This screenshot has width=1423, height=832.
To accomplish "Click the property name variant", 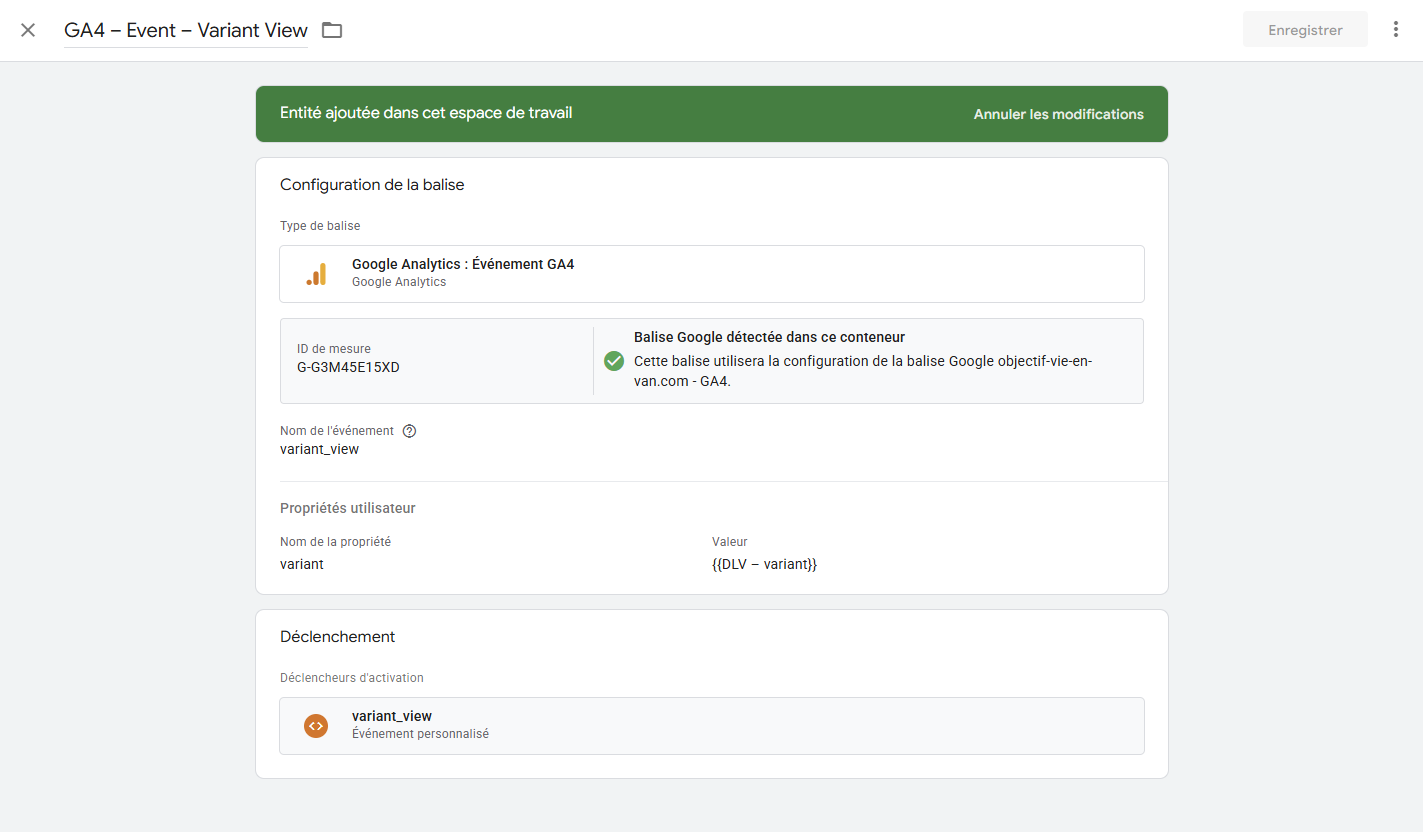I will coord(302,564).
